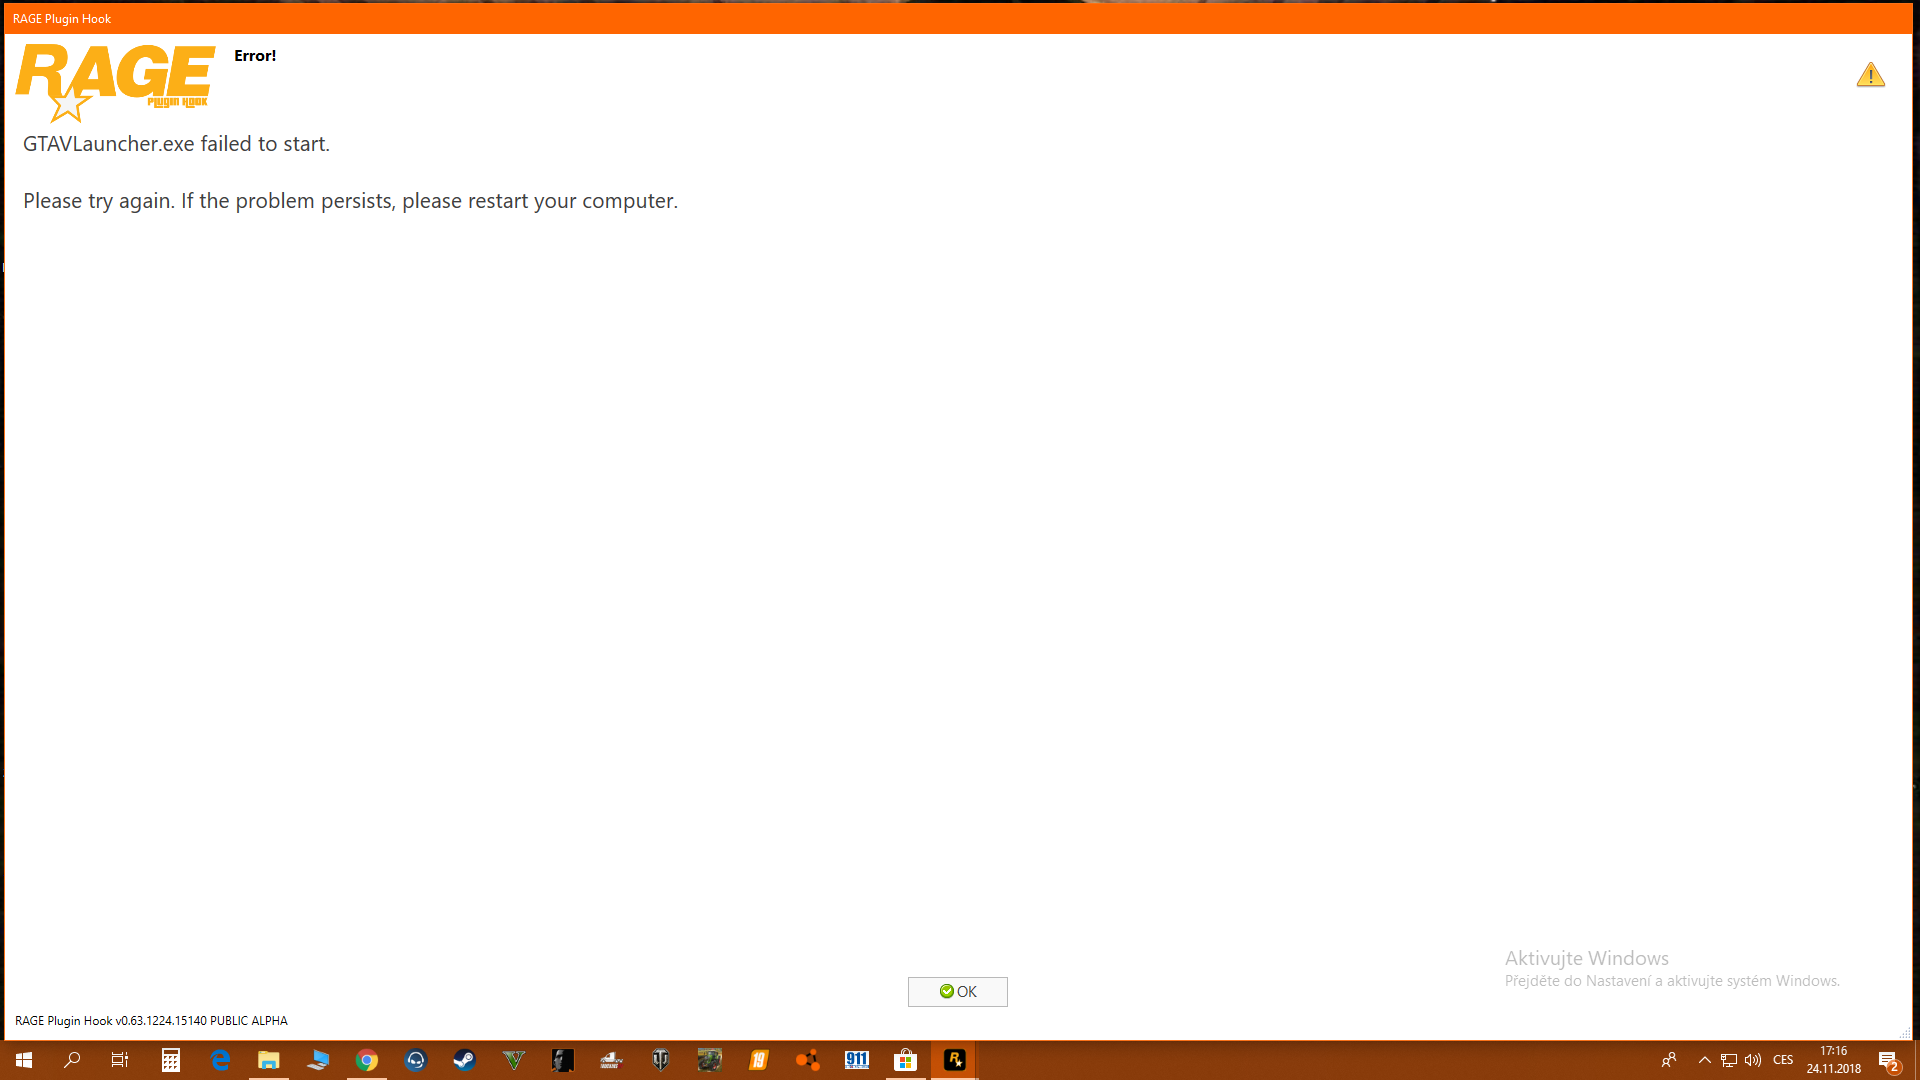Open the volume speaker control

[1753, 1060]
